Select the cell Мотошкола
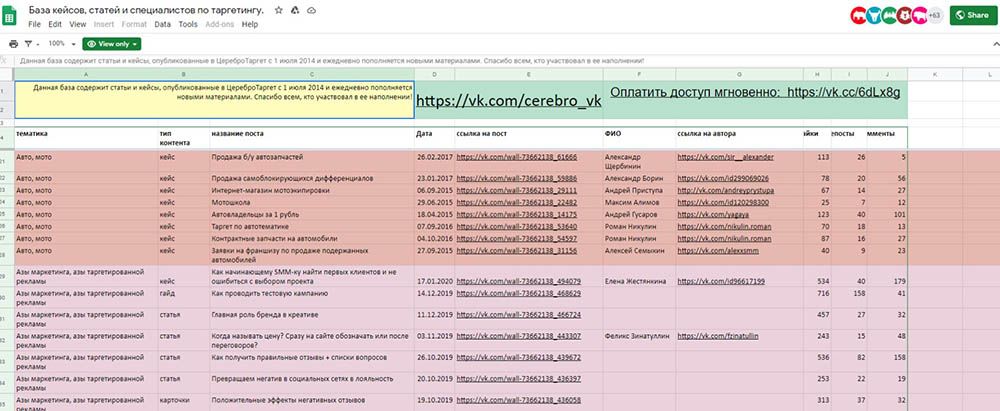 click(x=312, y=203)
